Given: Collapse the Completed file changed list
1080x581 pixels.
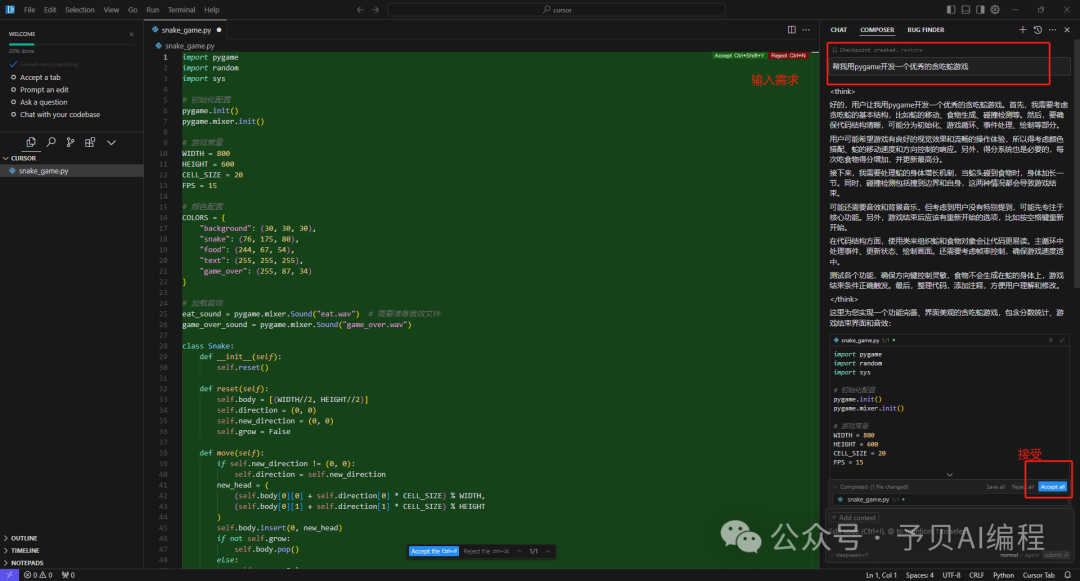Looking at the screenshot, I should click(x=835, y=487).
